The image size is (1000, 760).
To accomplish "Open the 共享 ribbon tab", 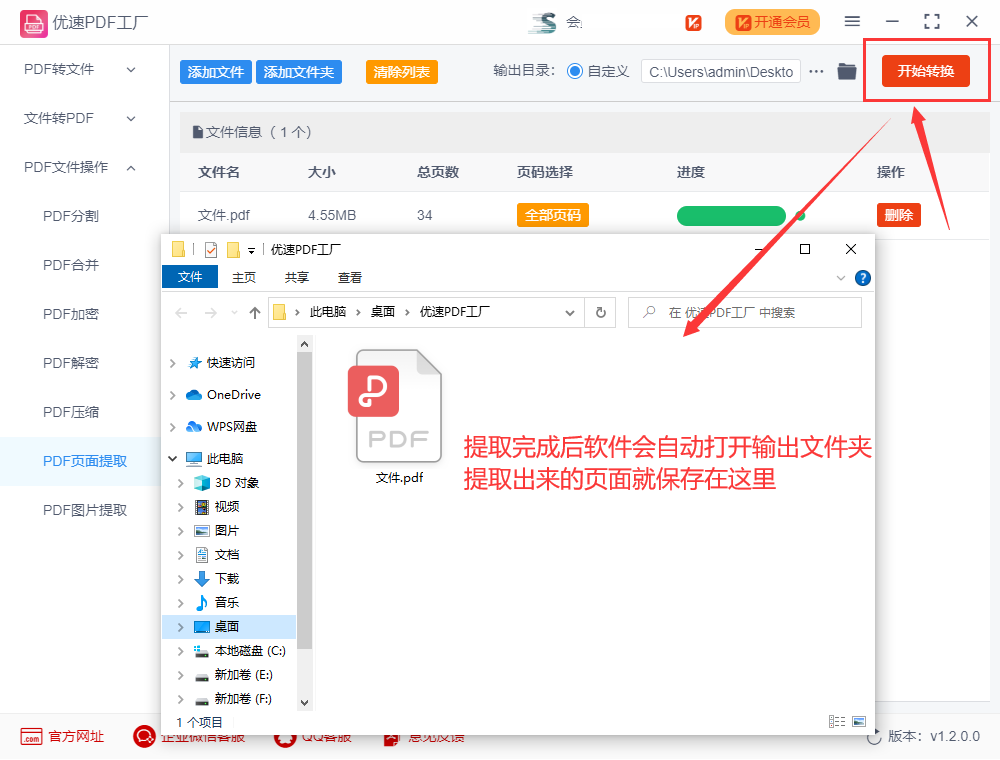I will (297, 277).
